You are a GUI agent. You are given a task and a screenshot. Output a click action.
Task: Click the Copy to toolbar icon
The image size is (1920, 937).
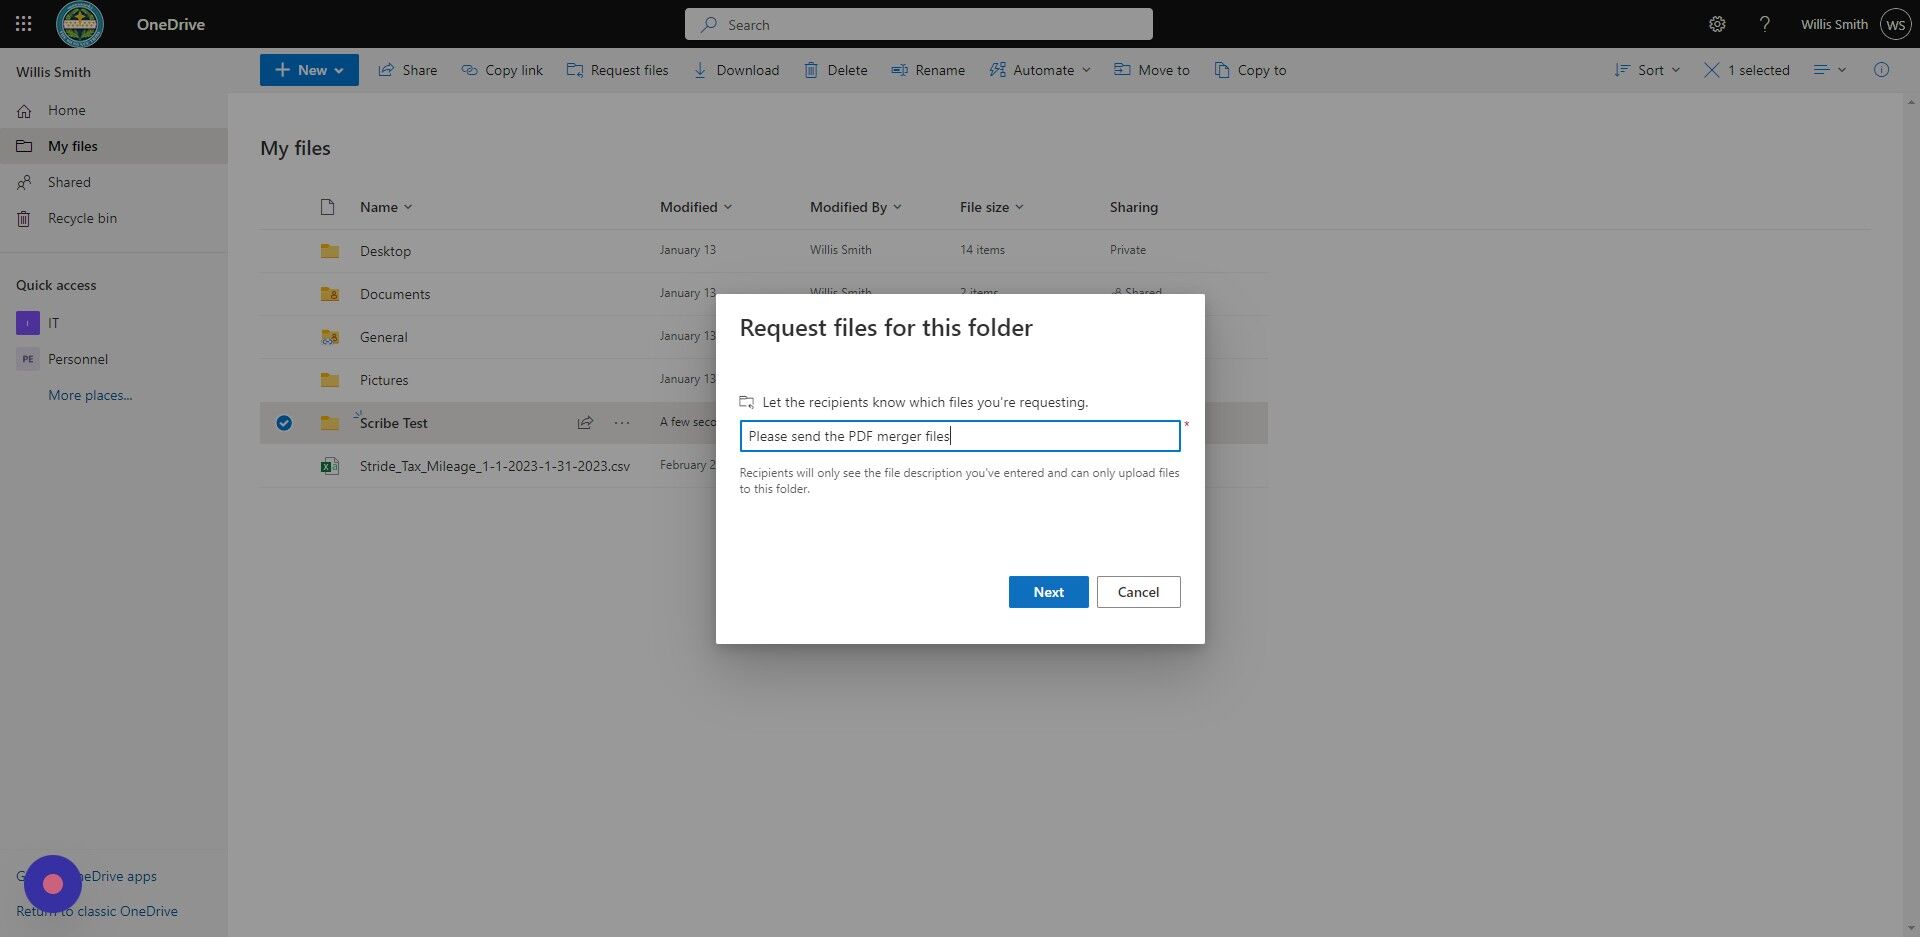[1222, 69]
